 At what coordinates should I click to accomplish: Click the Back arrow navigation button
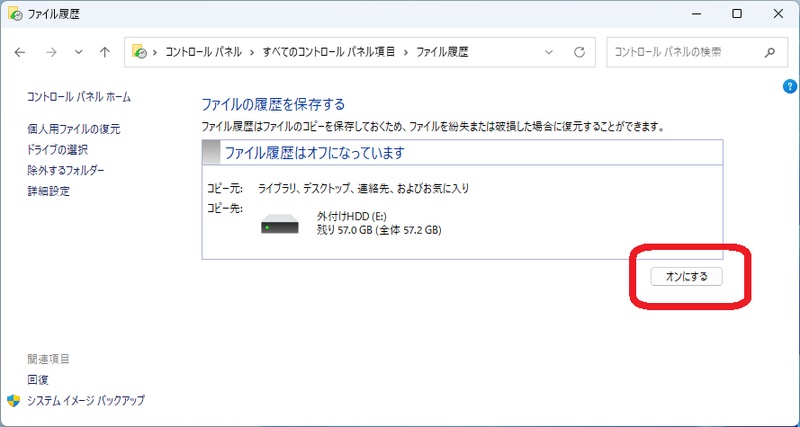click(x=20, y=52)
